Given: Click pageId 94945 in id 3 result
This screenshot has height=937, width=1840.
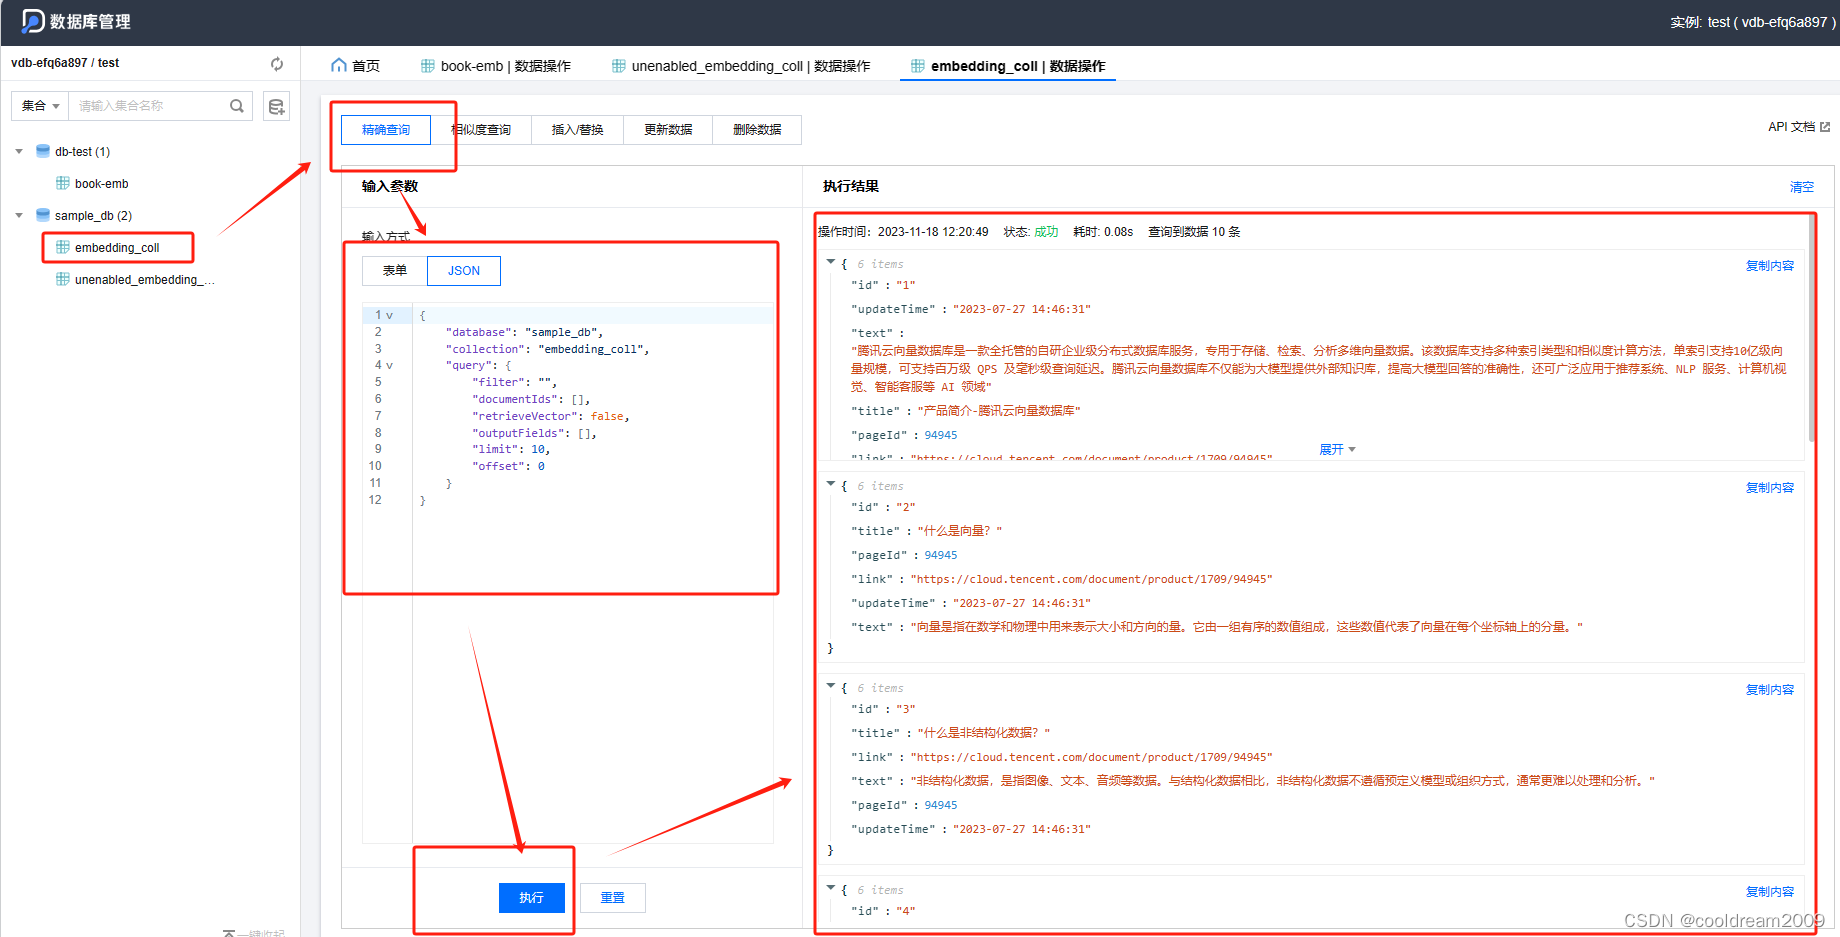Looking at the screenshot, I should pyautogui.click(x=941, y=805).
